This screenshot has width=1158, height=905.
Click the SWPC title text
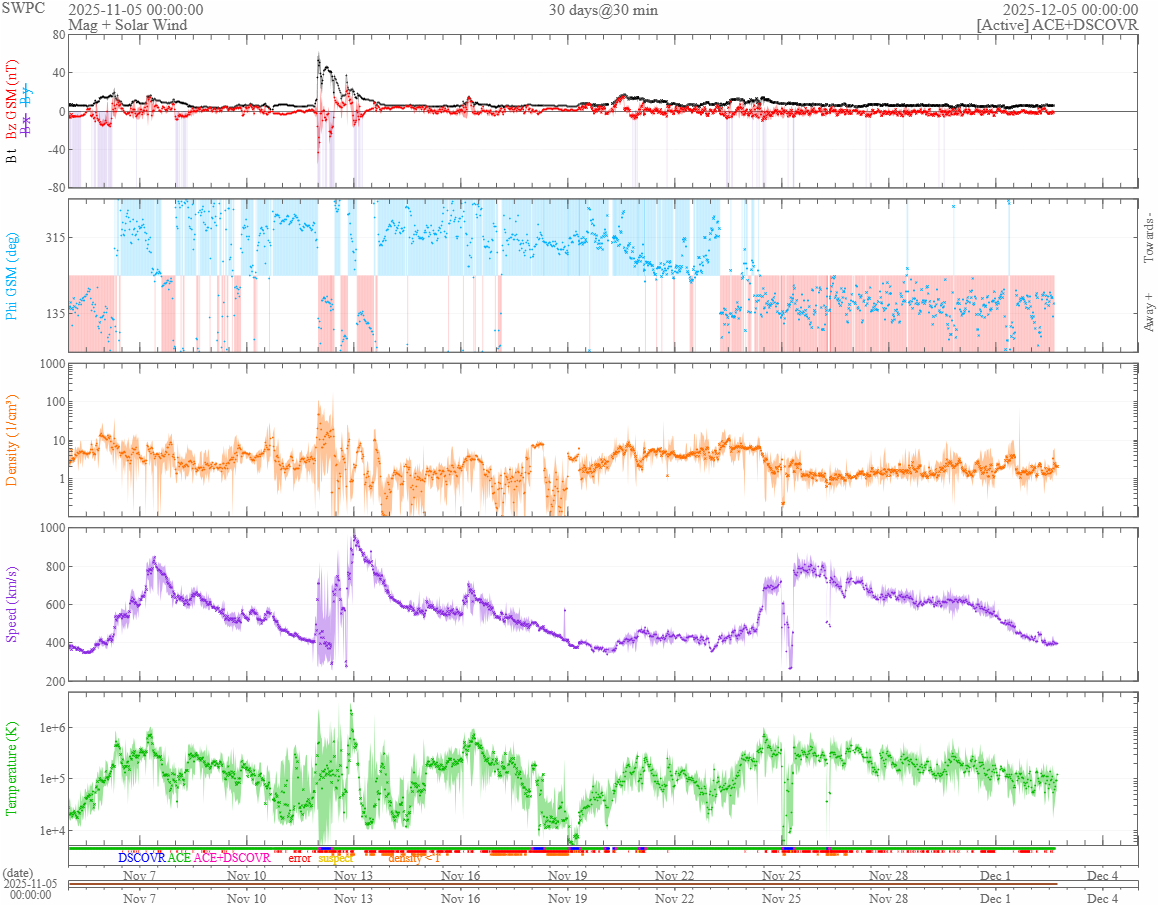tap(23, 8)
